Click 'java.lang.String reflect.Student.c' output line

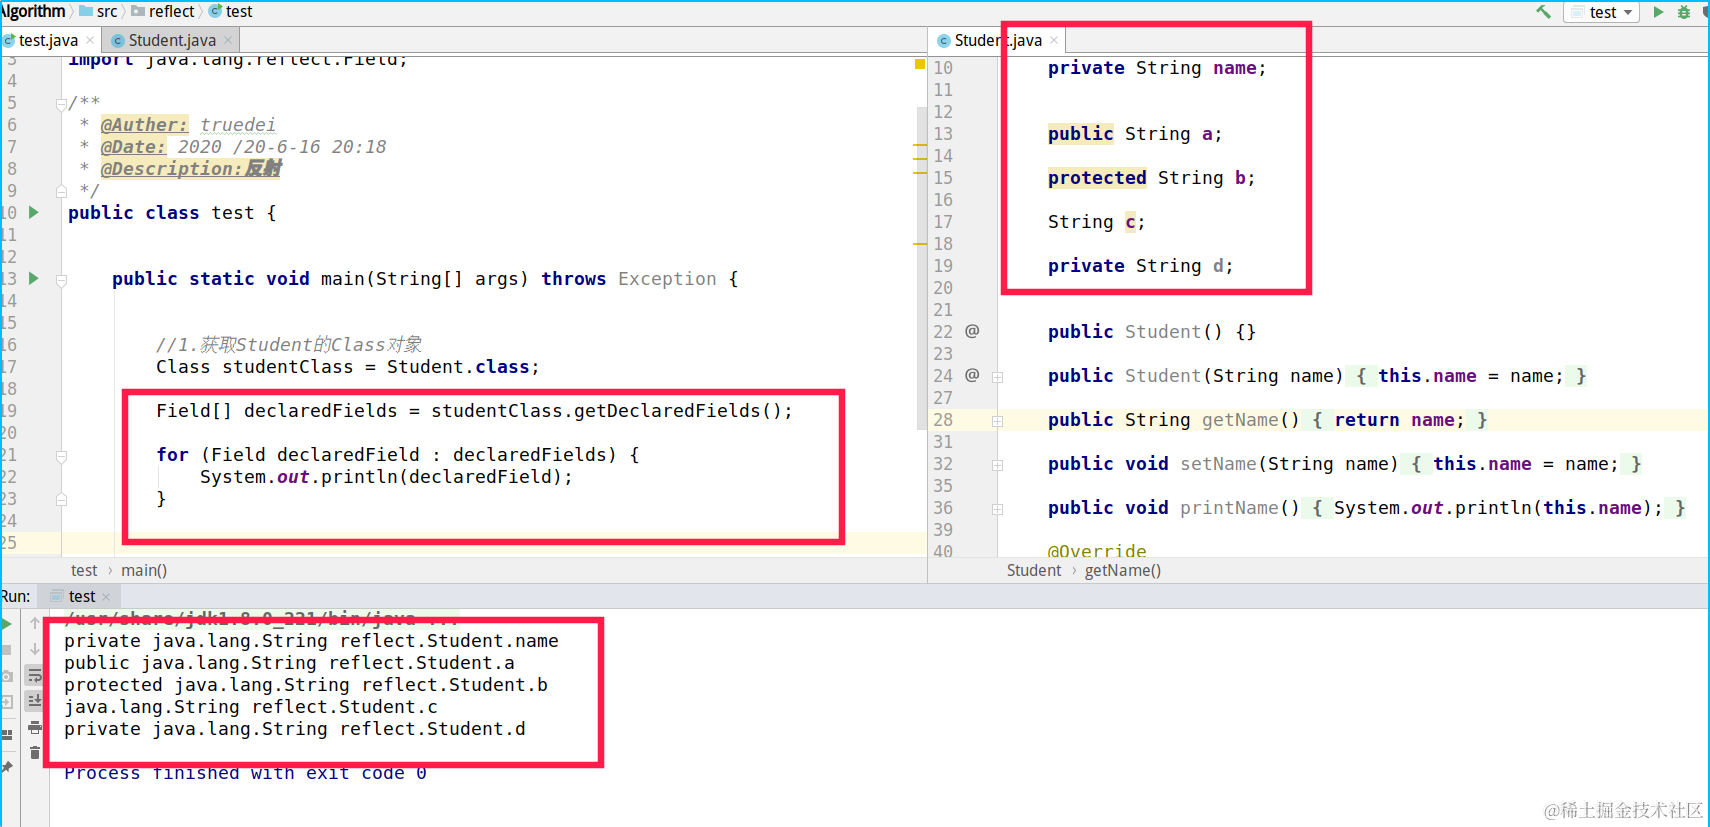pyautogui.click(x=251, y=706)
